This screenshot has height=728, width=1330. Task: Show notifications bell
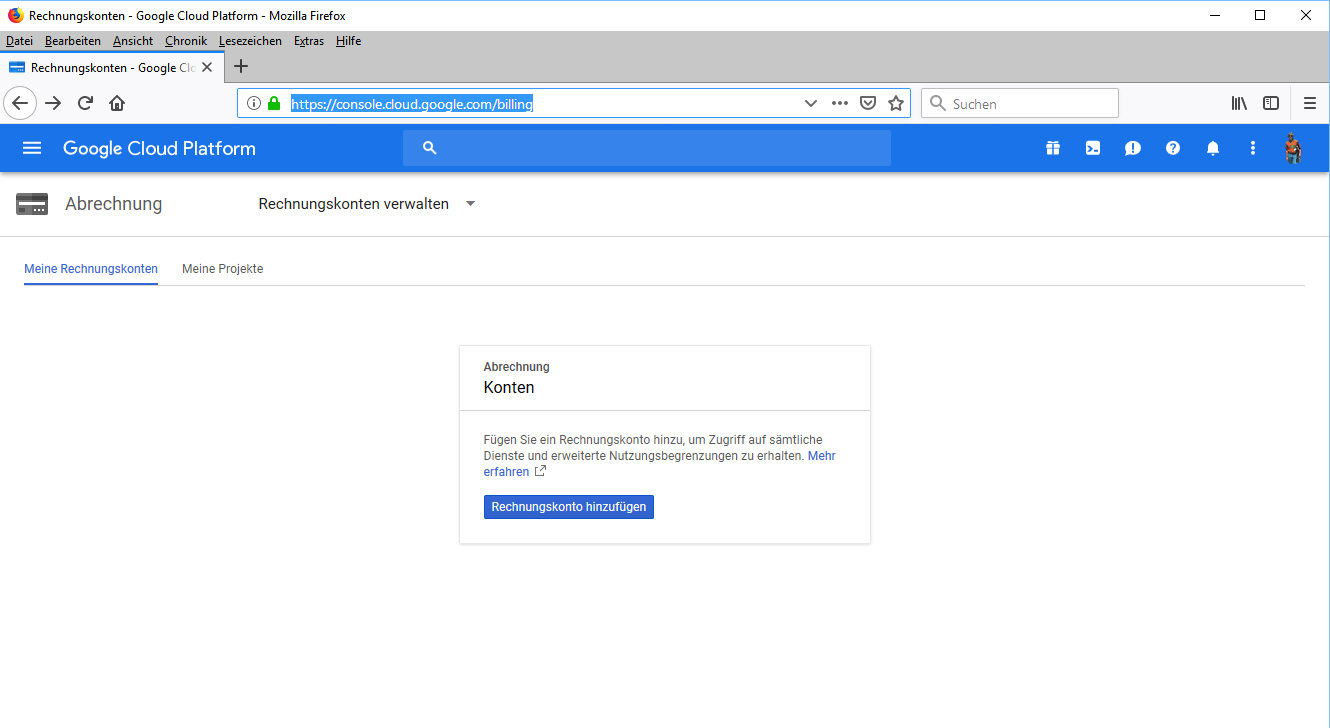coord(1213,148)
